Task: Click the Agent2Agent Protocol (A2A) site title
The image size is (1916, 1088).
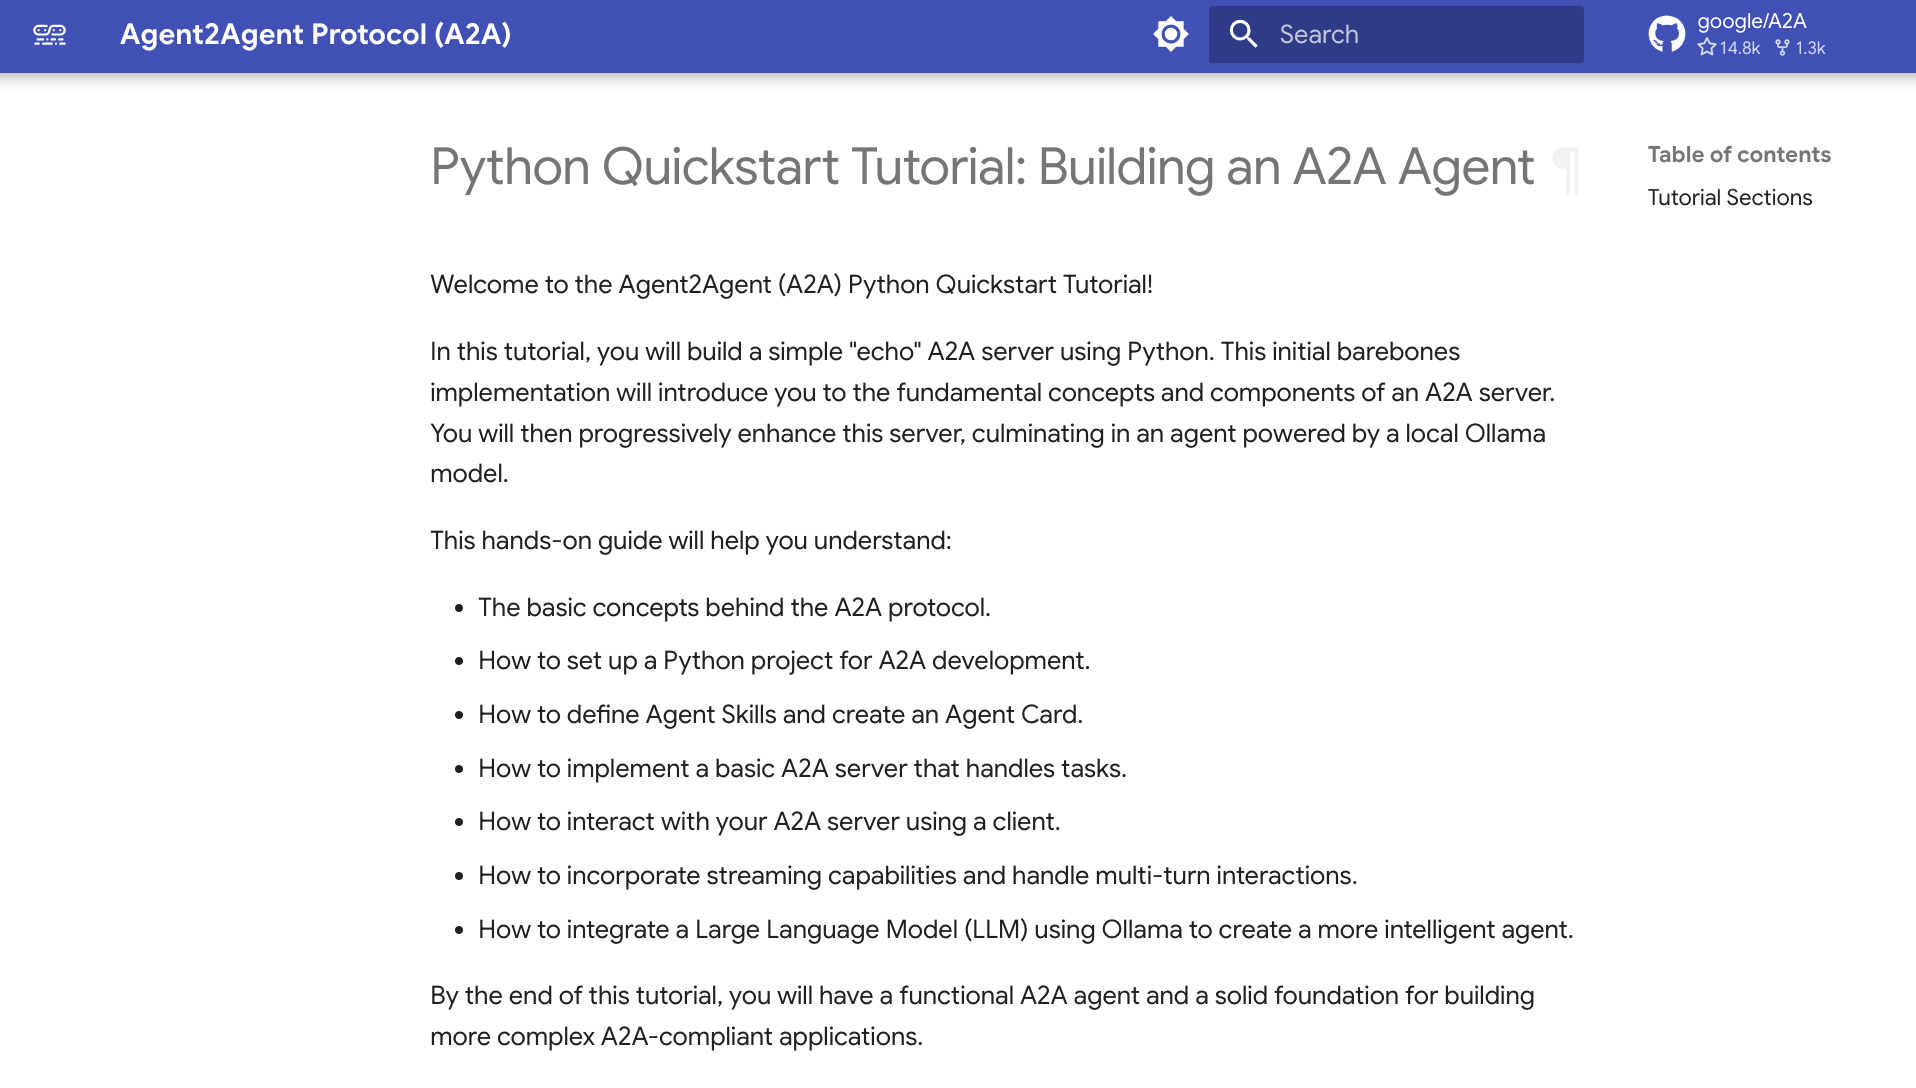Action: (314, 34)
